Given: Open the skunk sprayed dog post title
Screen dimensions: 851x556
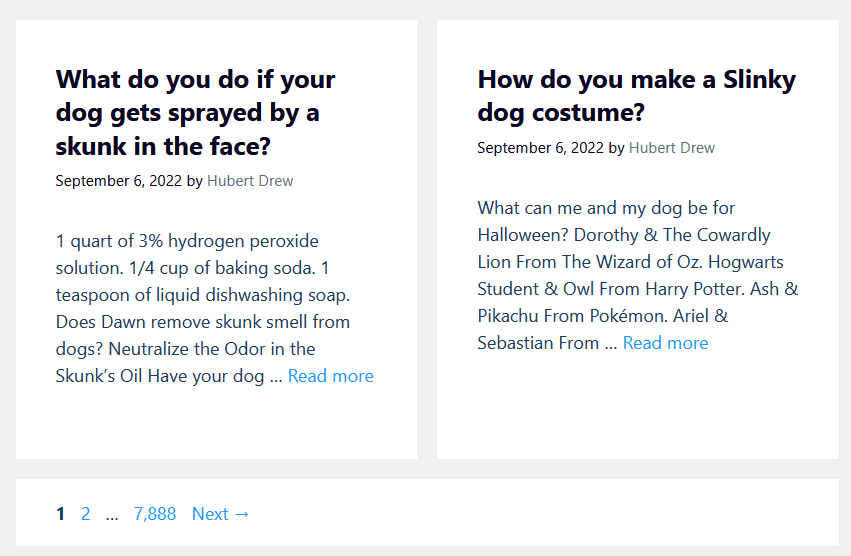Looking at the screenshot, I should (x=195, y=112).
